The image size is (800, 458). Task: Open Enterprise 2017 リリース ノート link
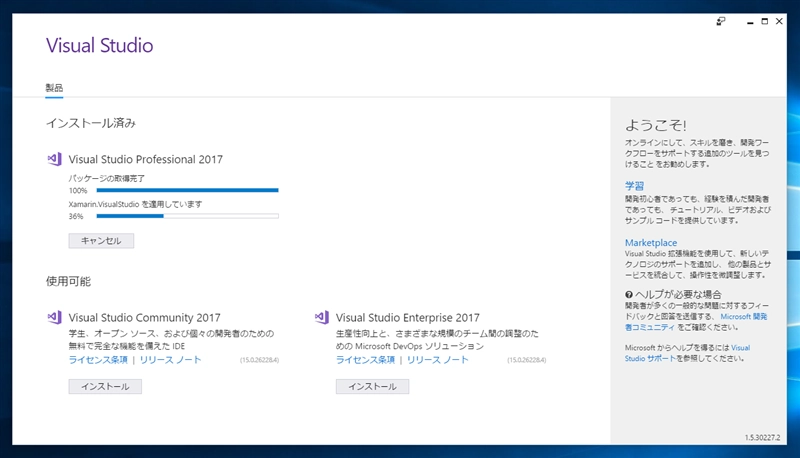tap(438, 360)
